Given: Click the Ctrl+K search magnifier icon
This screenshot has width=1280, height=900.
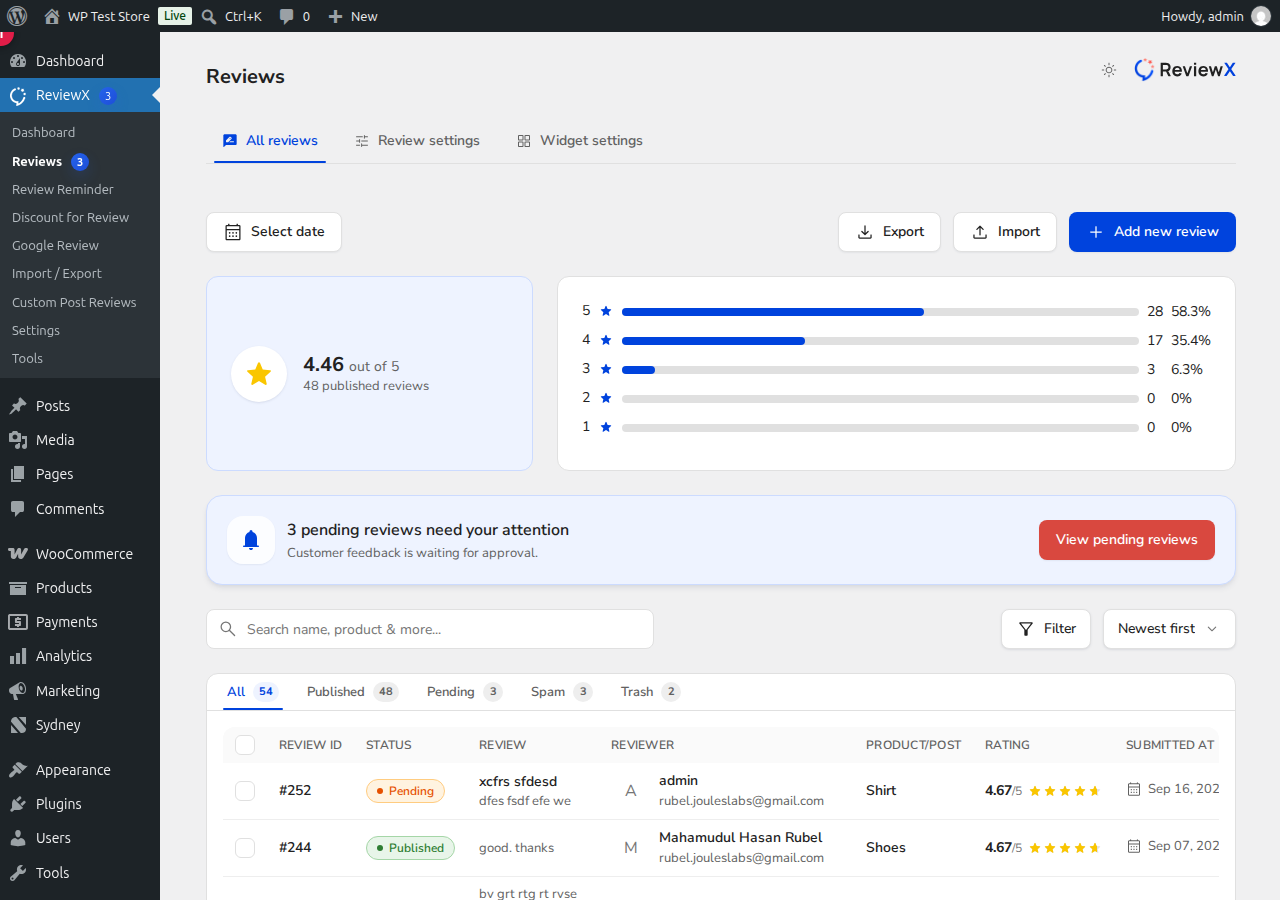Looking at the screenshot, I should click(x=209, y=16).
